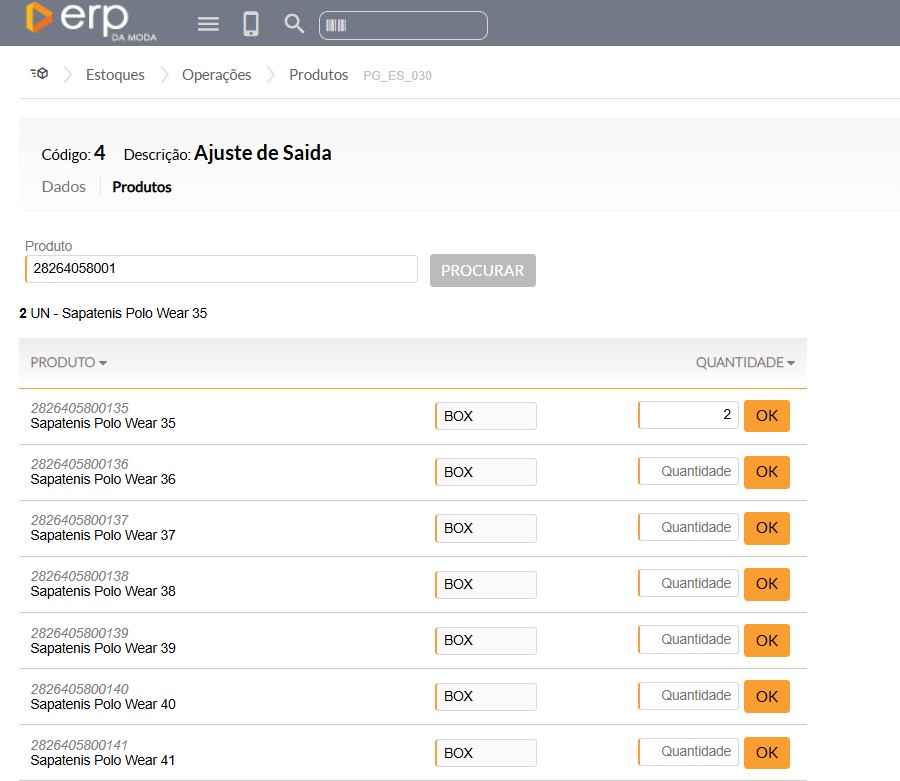900x781 pixels.
Task: Click the mobile phone icon
Action: [251, 24]
